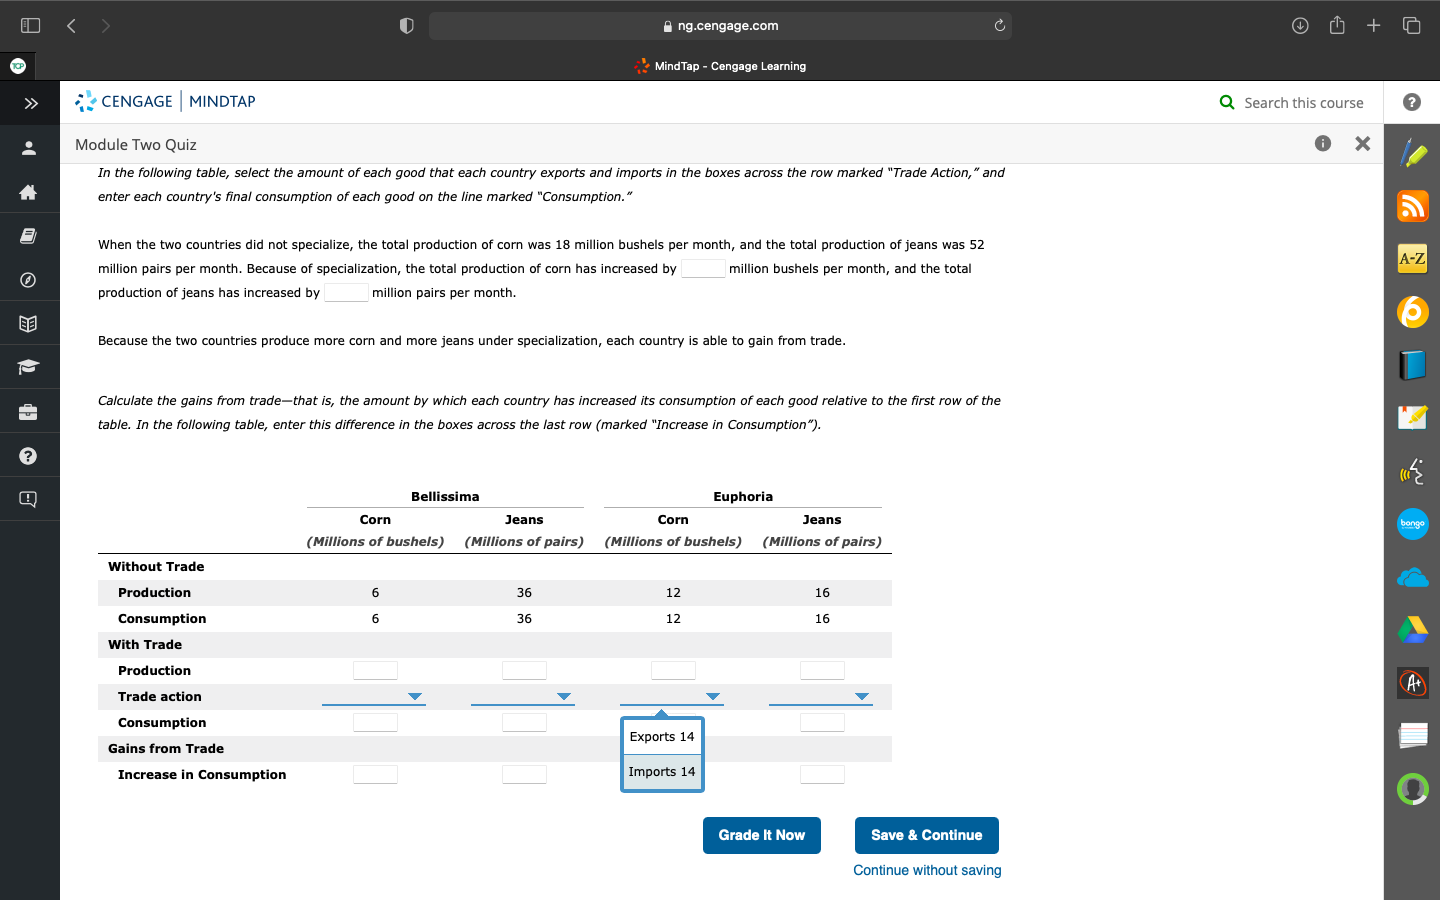Click Grade It Now button
The height and width of the screenshot is (900, 1440).
pyautogui.click(x=762, y=835)
